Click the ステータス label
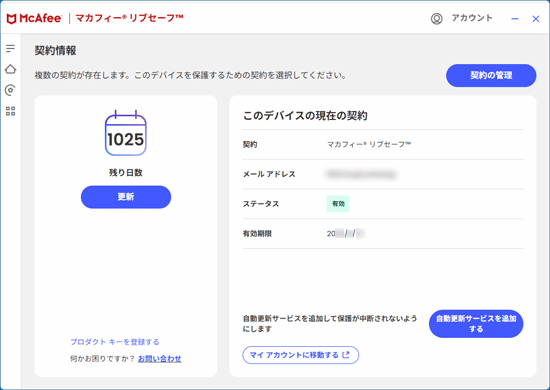This screenshot has width=550, height=390. [261, 204]
